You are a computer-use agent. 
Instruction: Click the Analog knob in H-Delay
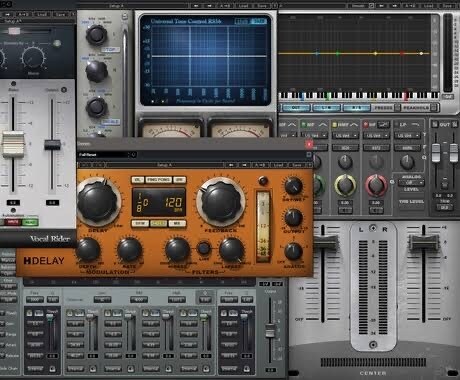[x=293, y=251]
